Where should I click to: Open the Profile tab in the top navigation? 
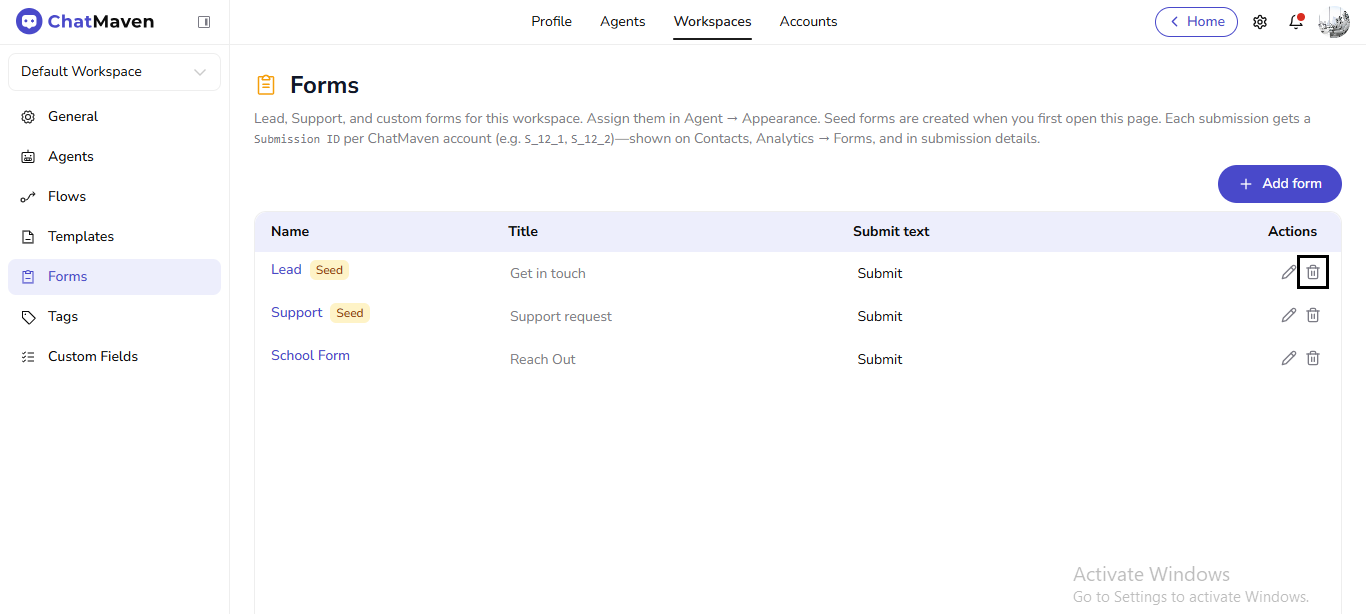[x=551, y=21]
